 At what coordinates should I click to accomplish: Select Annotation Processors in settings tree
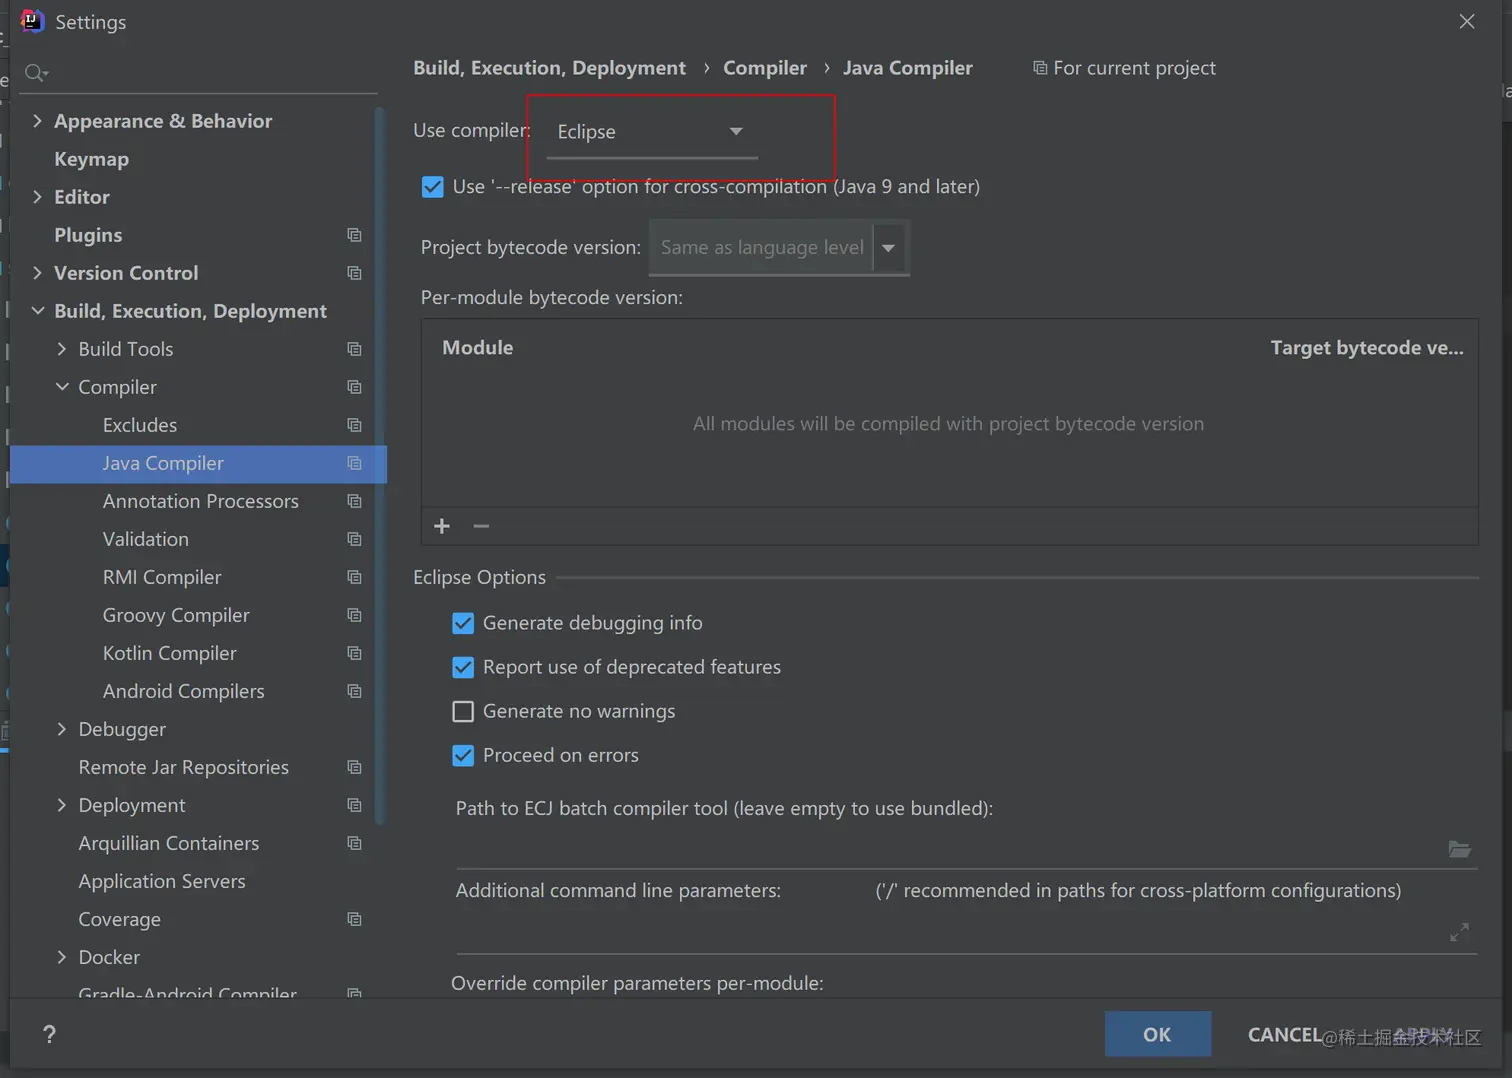[200, 501]
